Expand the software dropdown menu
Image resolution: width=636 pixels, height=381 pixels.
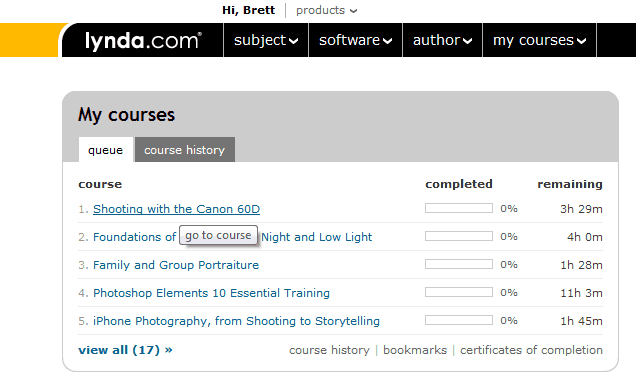tap(355, 40)
